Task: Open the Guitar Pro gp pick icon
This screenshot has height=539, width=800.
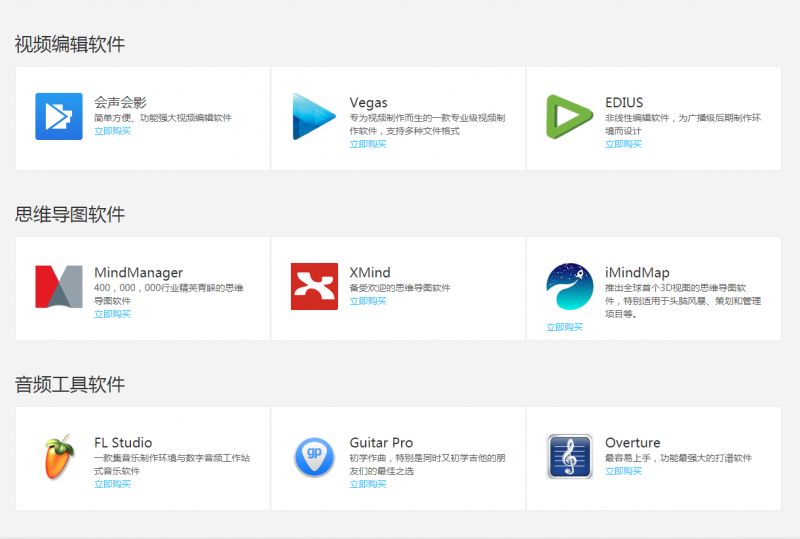Action: tap(314, 457)
